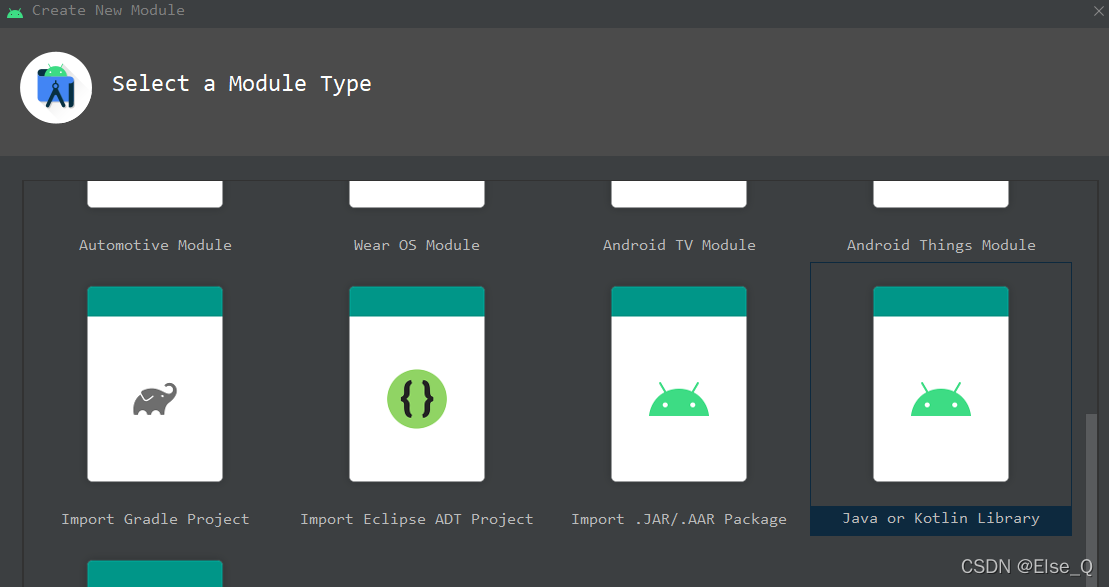Image resolution: width=1109 pixels, height=587 pixels.
Task: Pick the Android Things Module card thumbnail
Action: pos(941,194)
